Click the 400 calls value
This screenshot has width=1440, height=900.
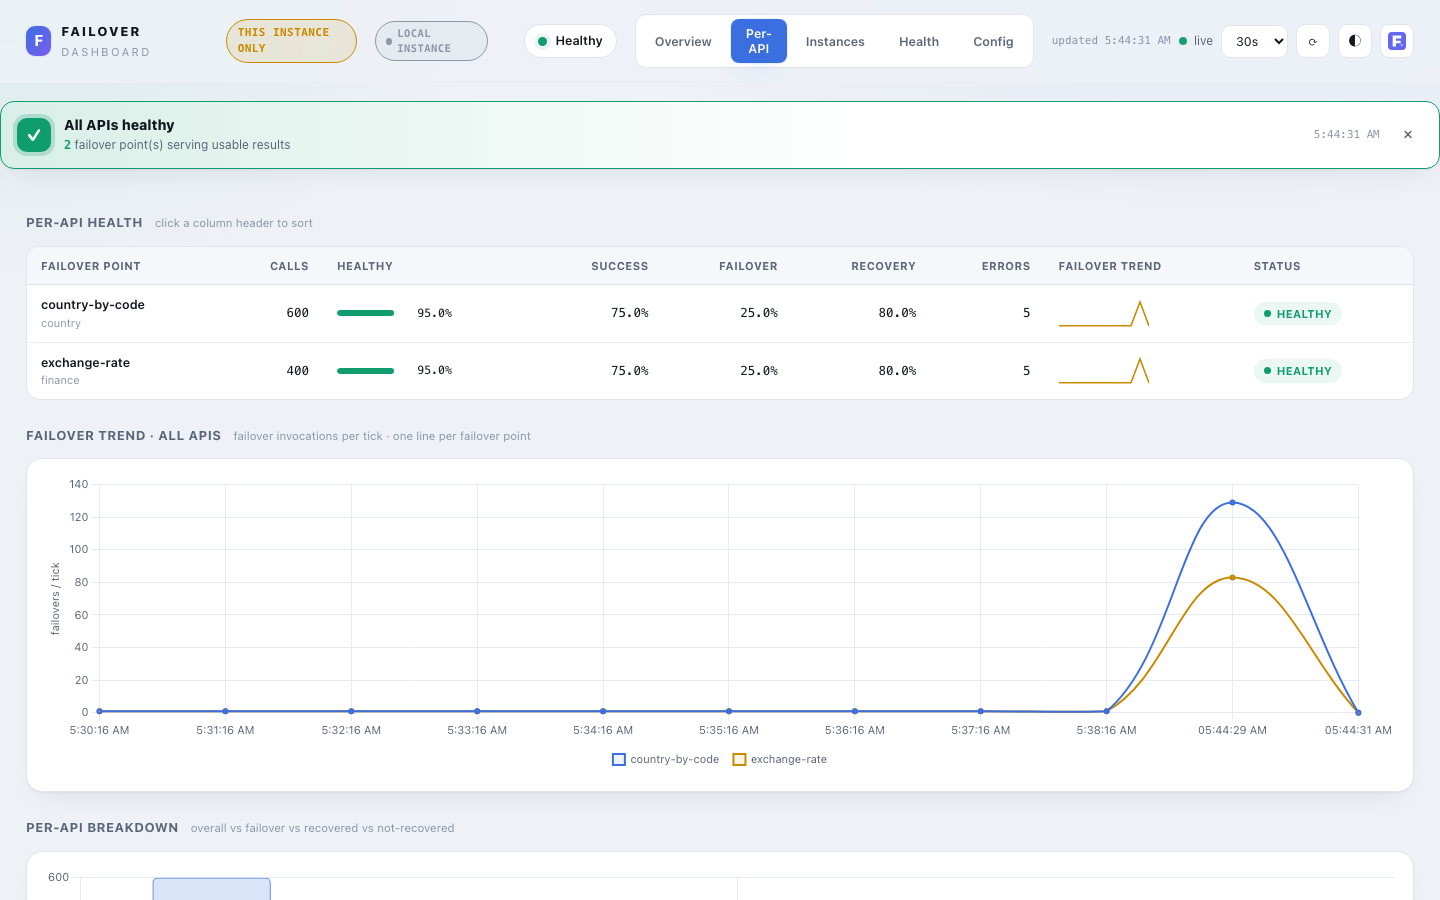pos(297,371)
